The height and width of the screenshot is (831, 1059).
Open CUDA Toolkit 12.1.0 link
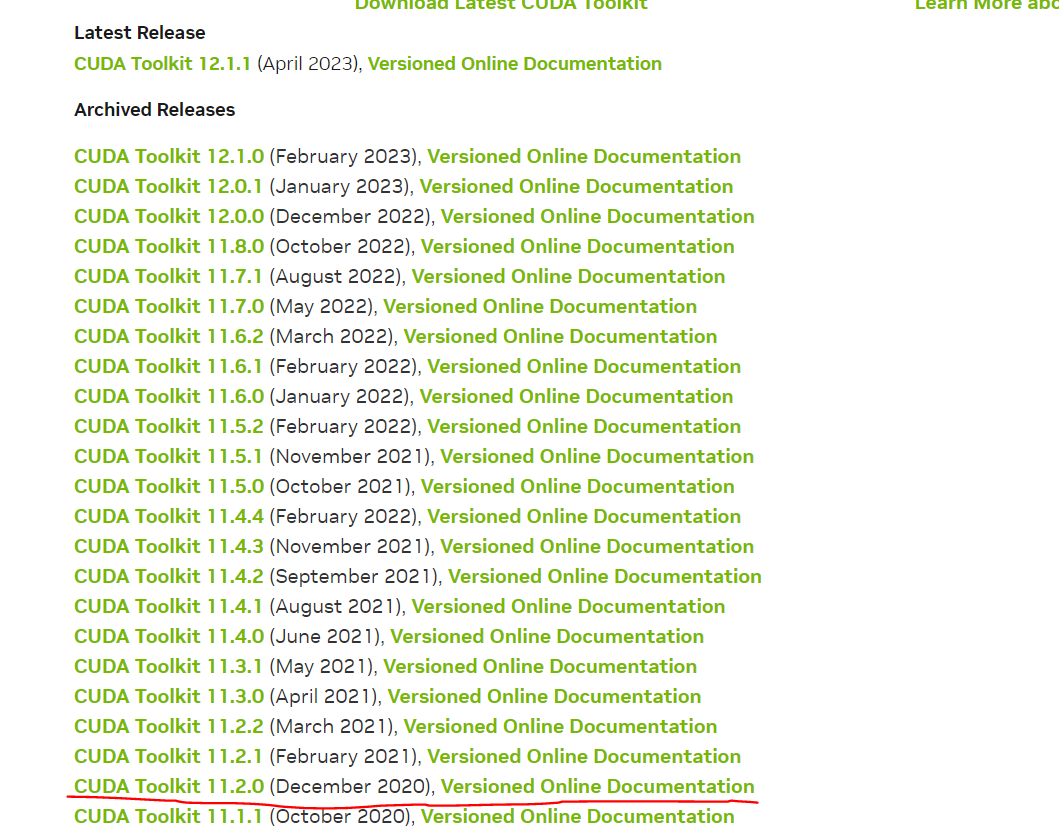(x=169, y=156)
